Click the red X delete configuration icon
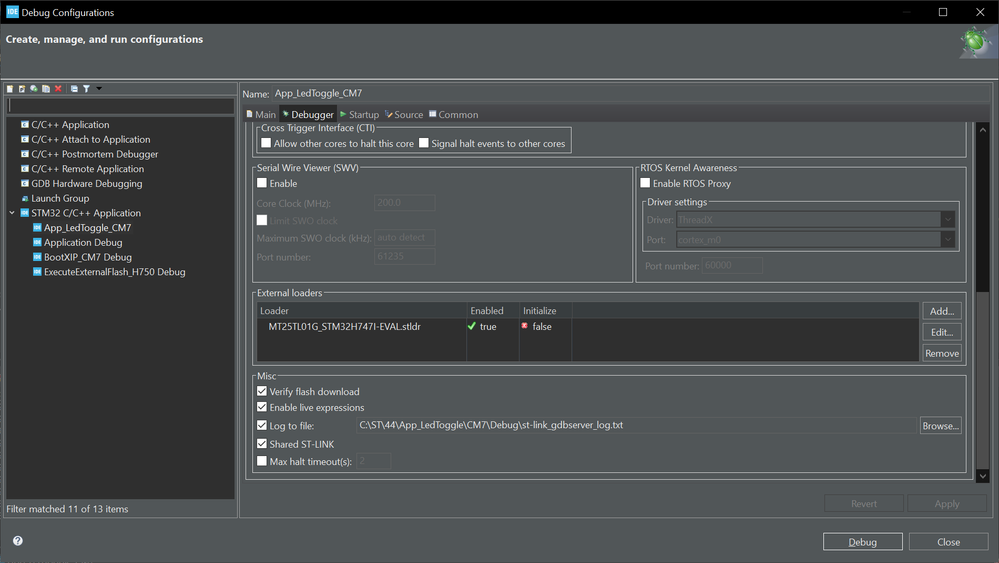999x563 pixels. tap(58, 89)
